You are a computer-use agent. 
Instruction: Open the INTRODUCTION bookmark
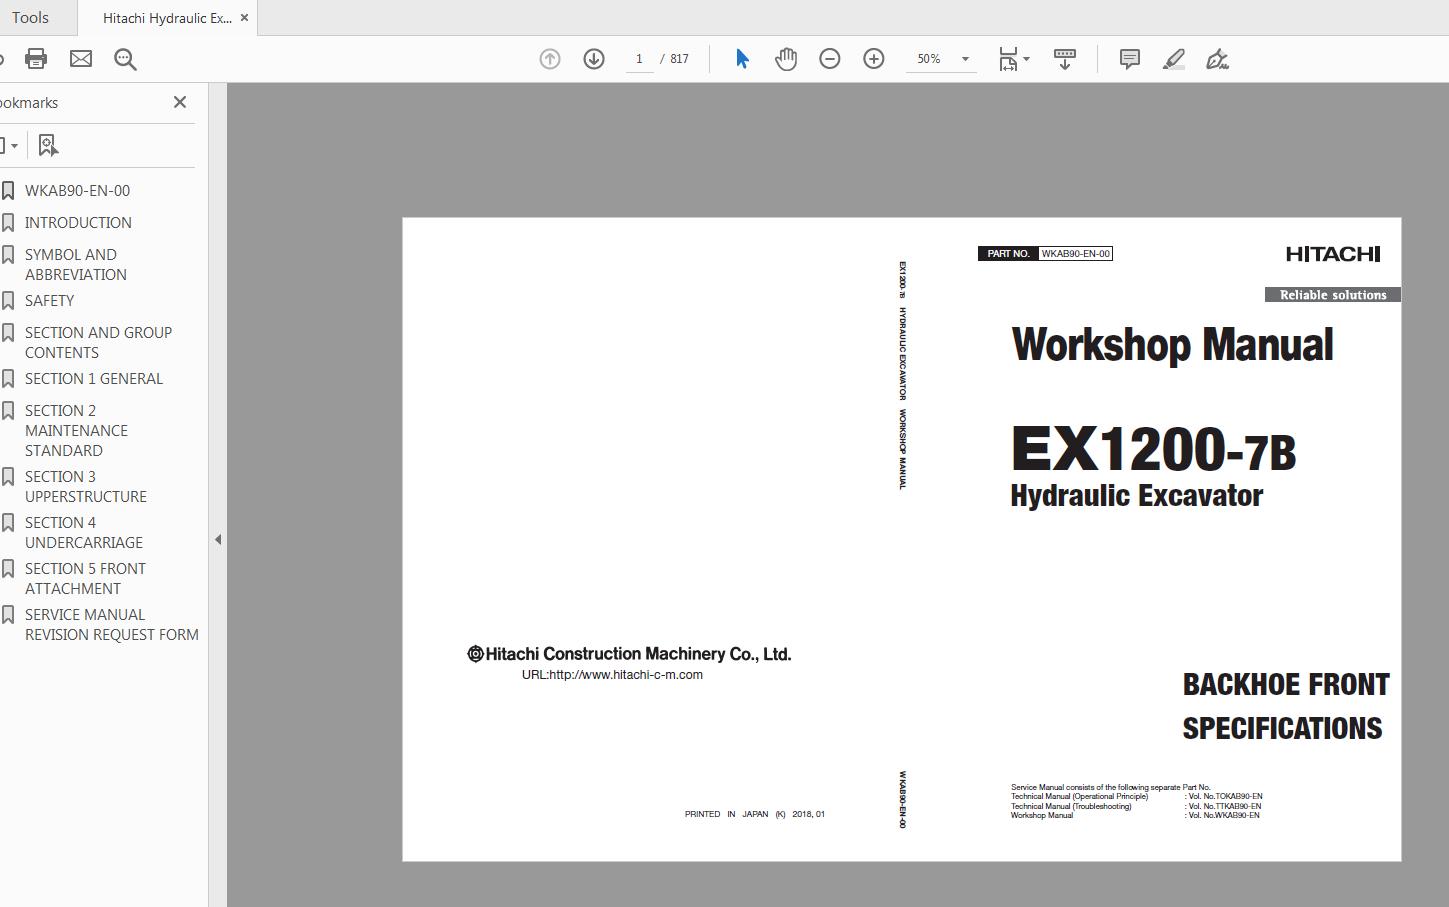tap(78, 222)
